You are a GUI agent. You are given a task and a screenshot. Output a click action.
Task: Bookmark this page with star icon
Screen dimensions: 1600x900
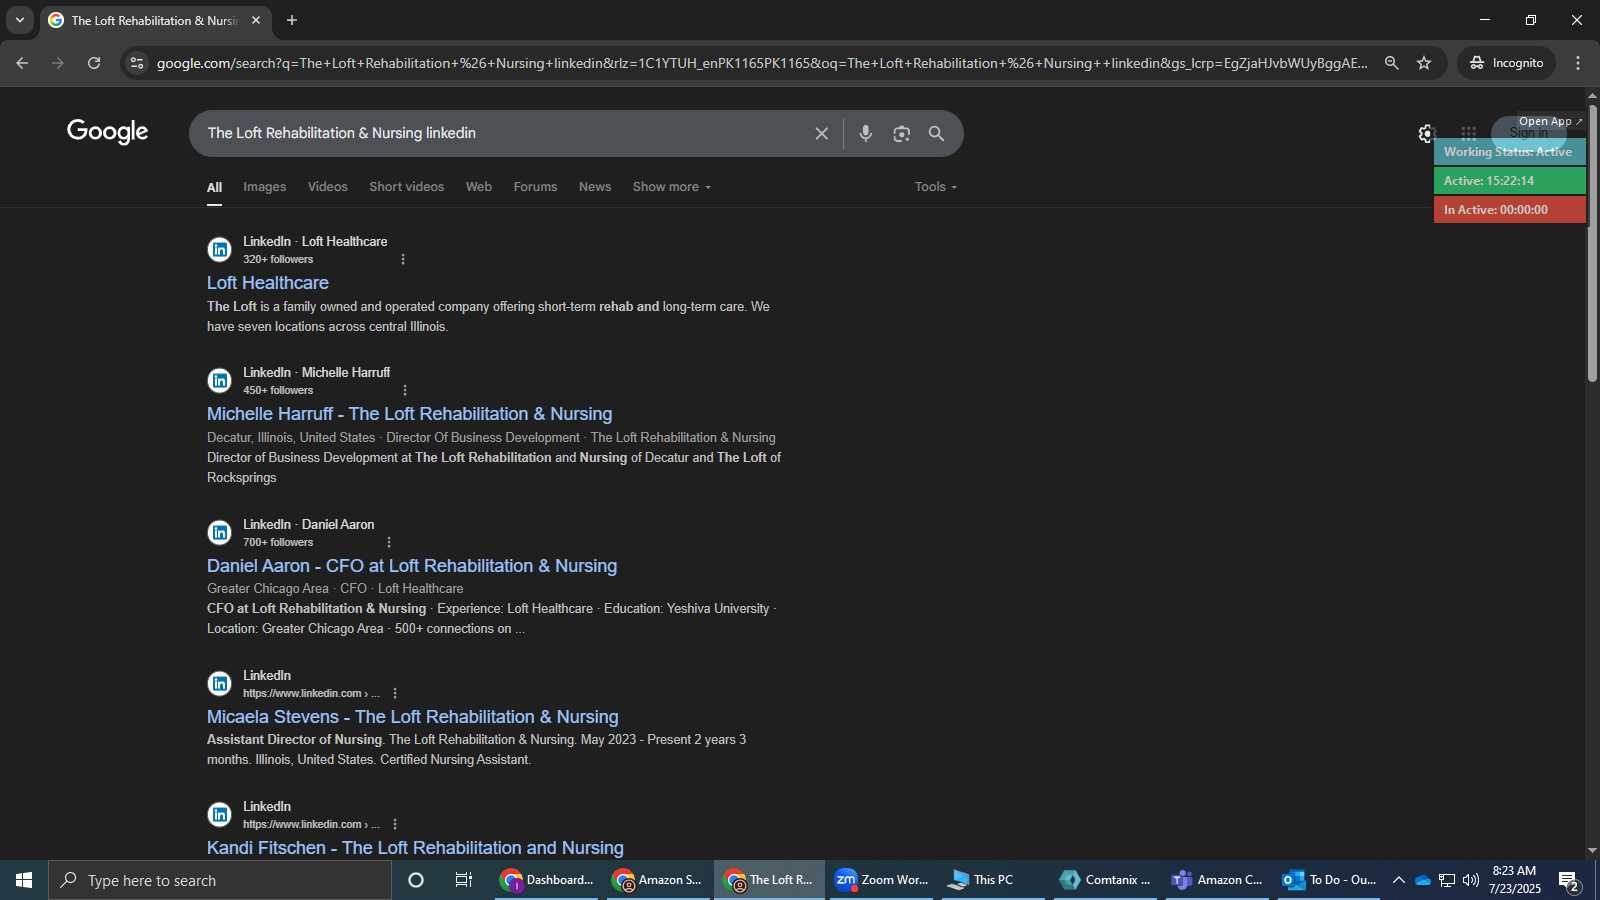[1424, 63]
